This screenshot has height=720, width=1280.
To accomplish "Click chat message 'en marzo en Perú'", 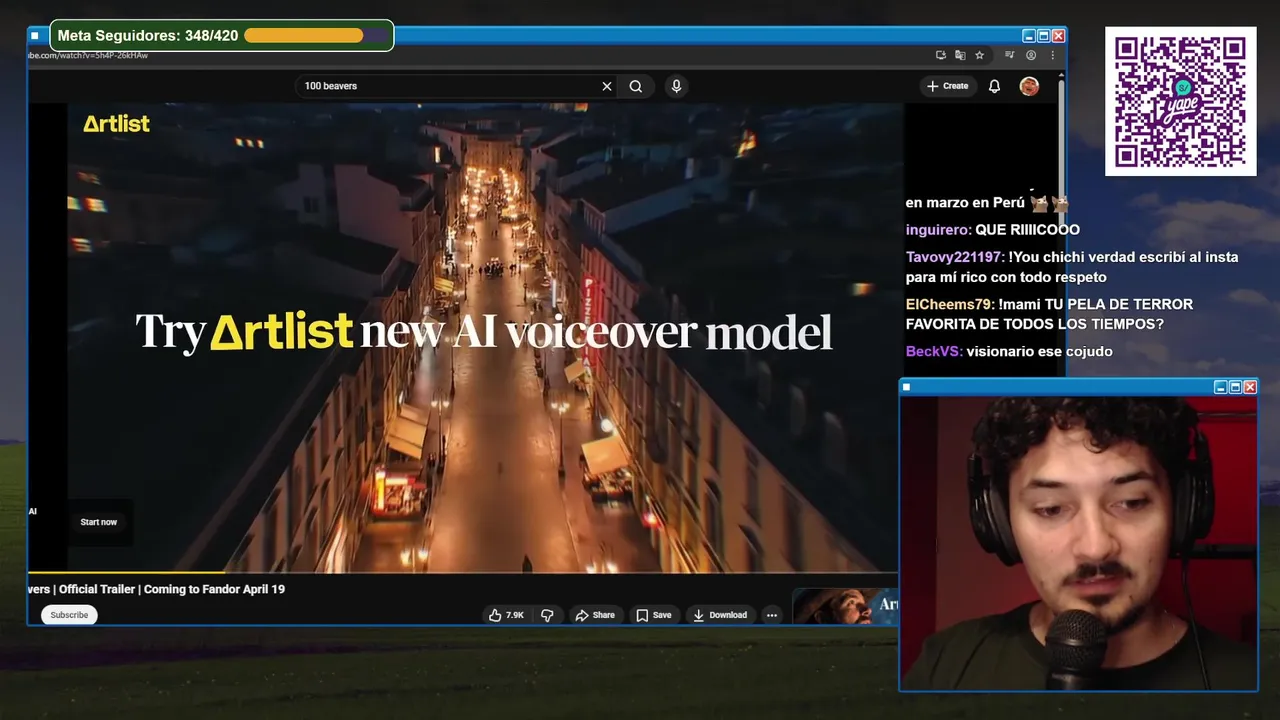I will tap(965, 203).
